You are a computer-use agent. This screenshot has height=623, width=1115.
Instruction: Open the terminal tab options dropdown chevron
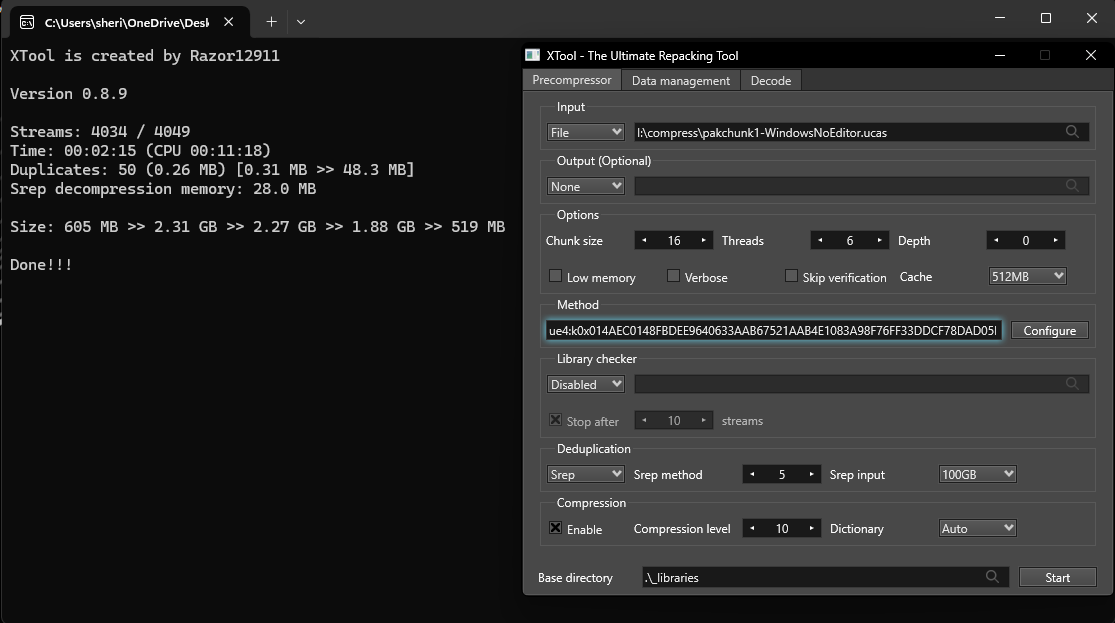(301, 22)
